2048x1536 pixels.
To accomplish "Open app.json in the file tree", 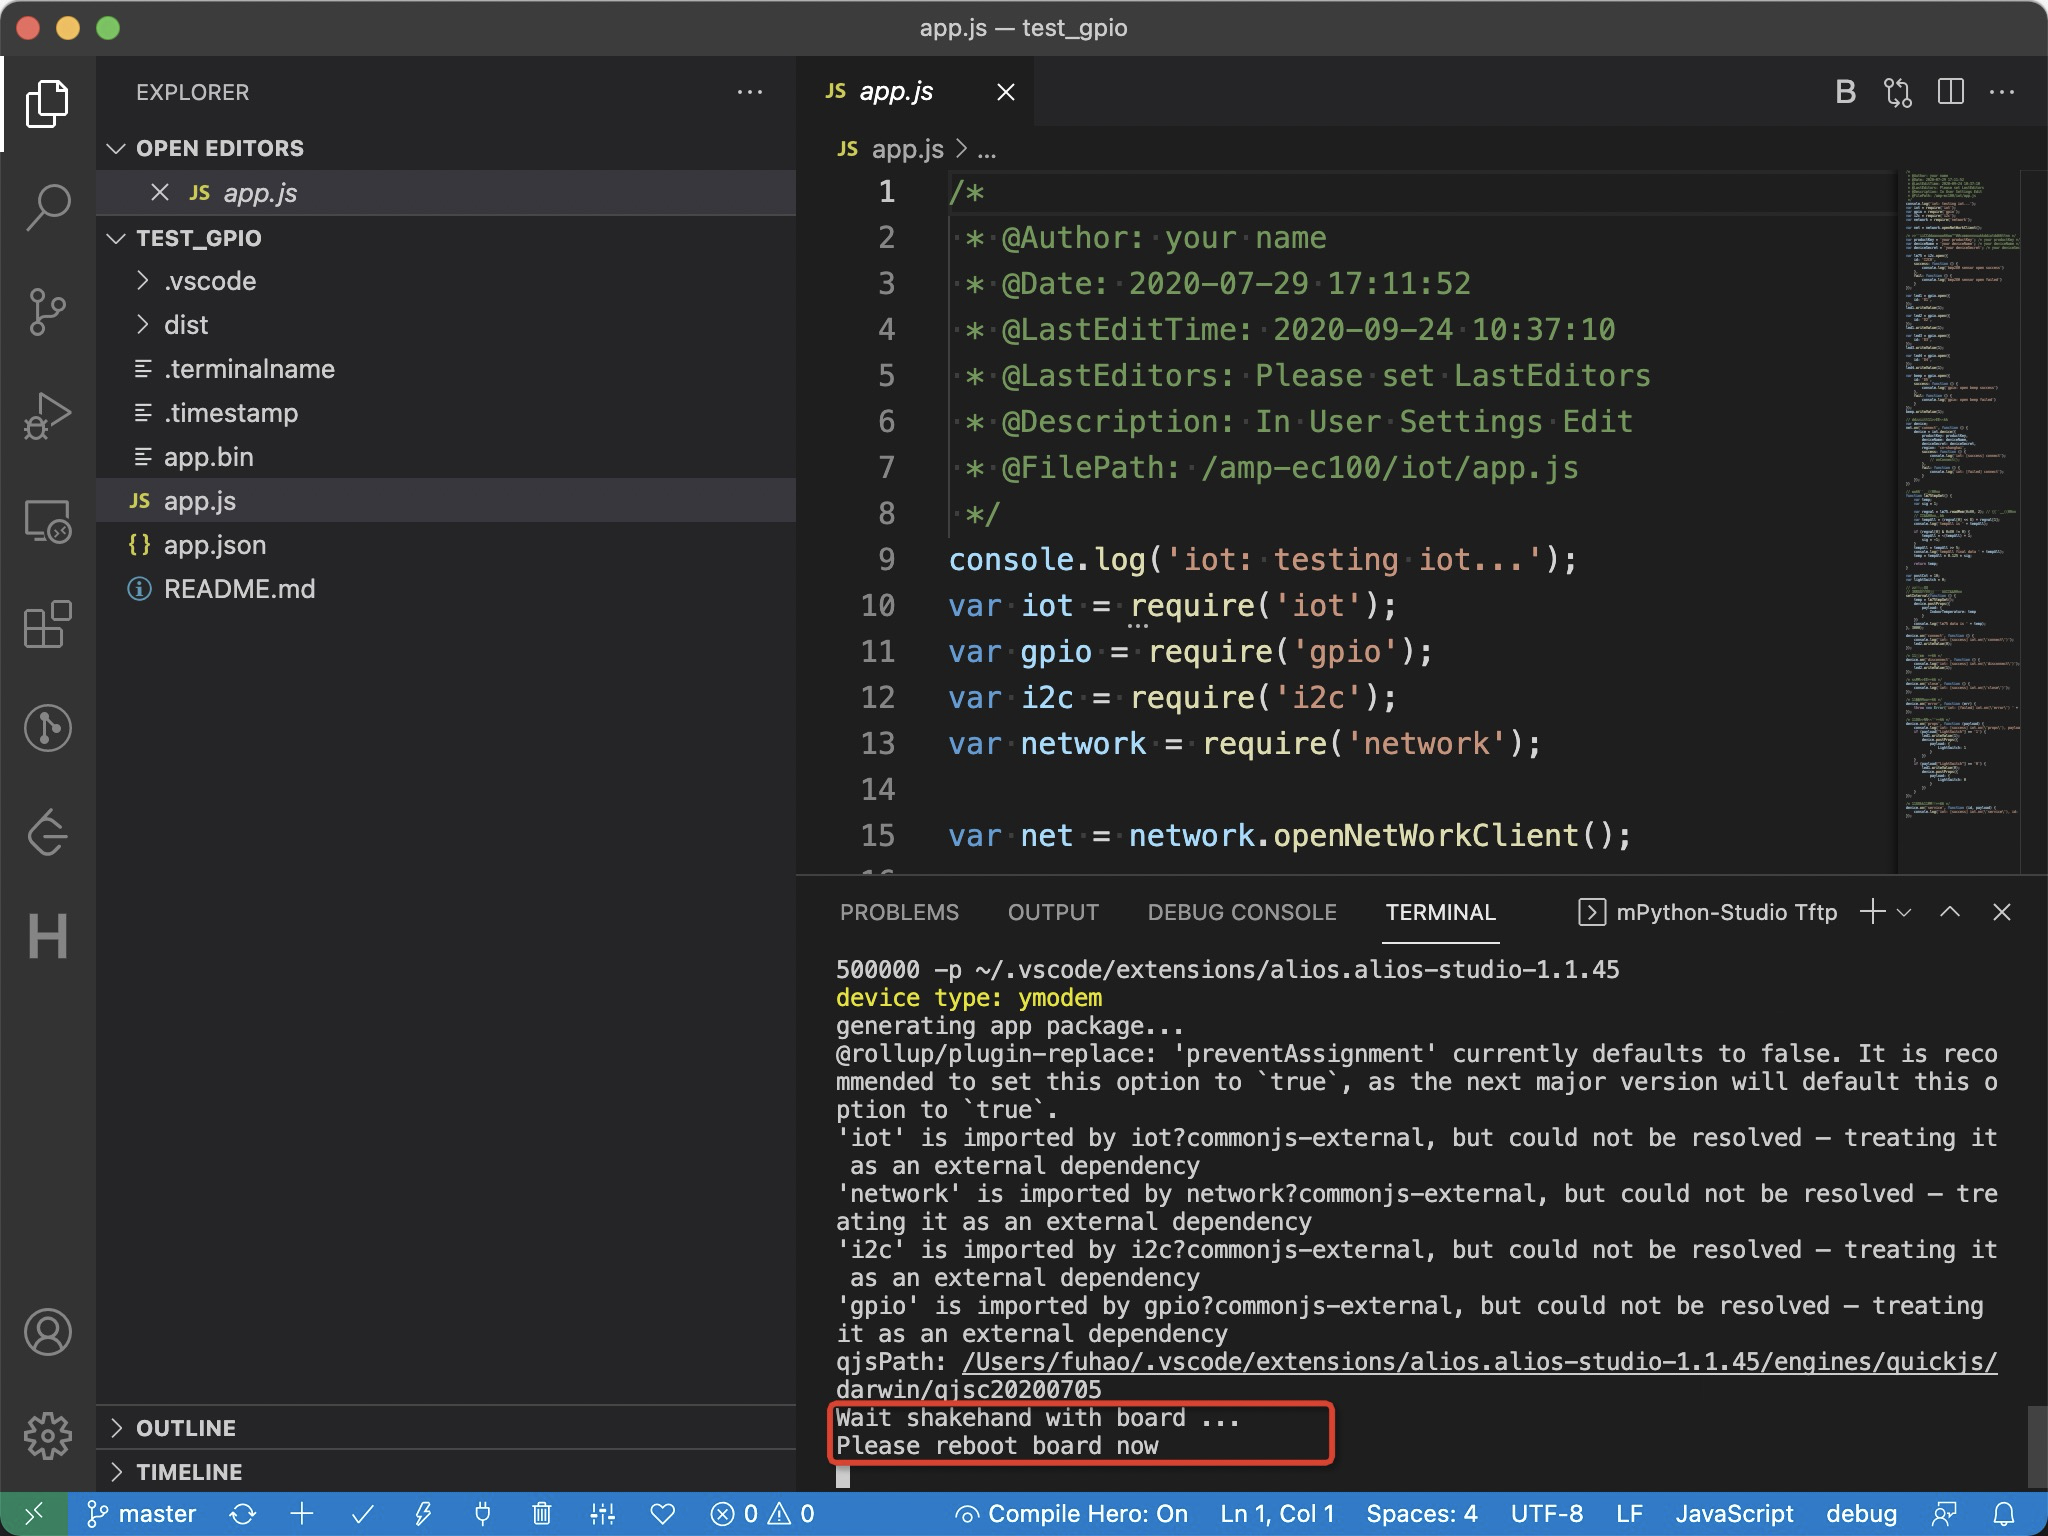I will pos(446,545).
